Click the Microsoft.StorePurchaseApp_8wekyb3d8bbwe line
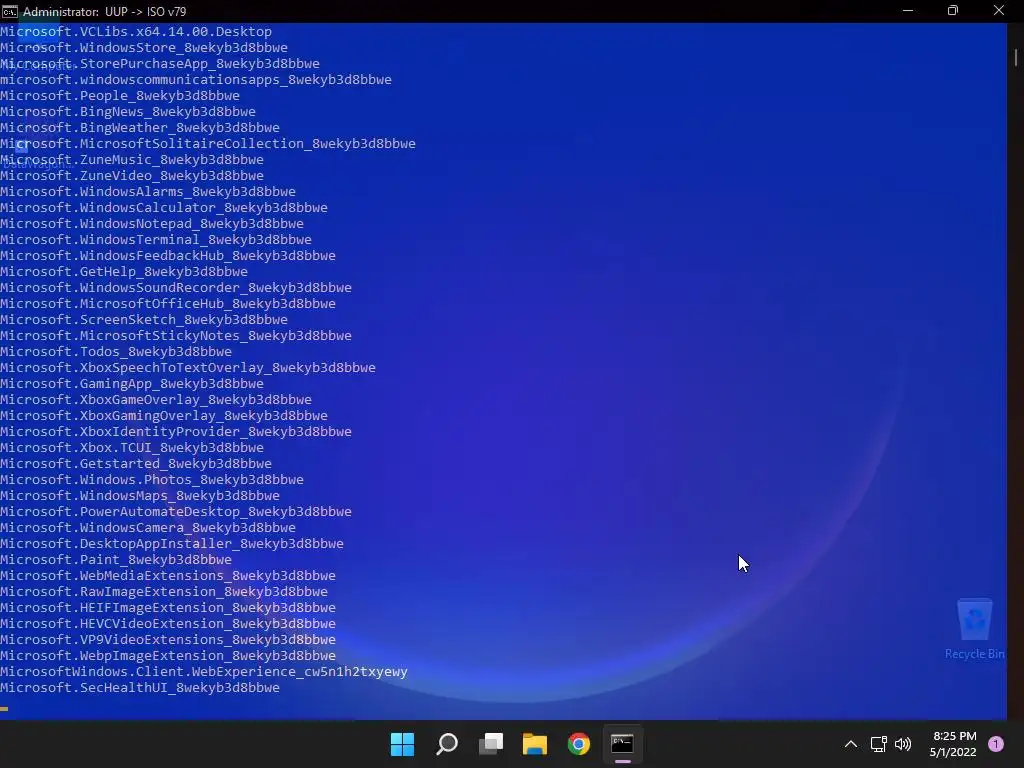 [x=160, y=63]
